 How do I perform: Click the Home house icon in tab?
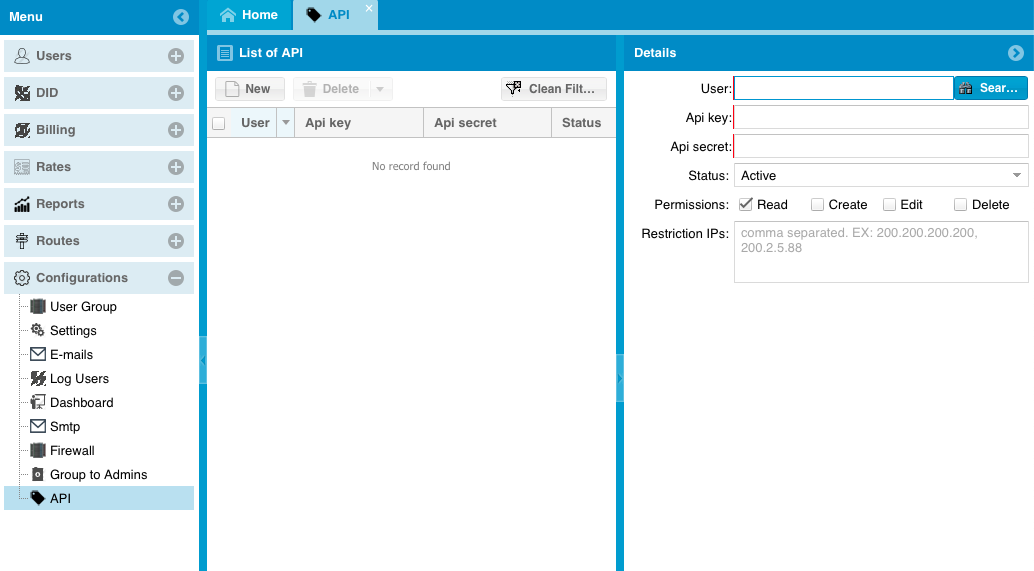(228, 15)
